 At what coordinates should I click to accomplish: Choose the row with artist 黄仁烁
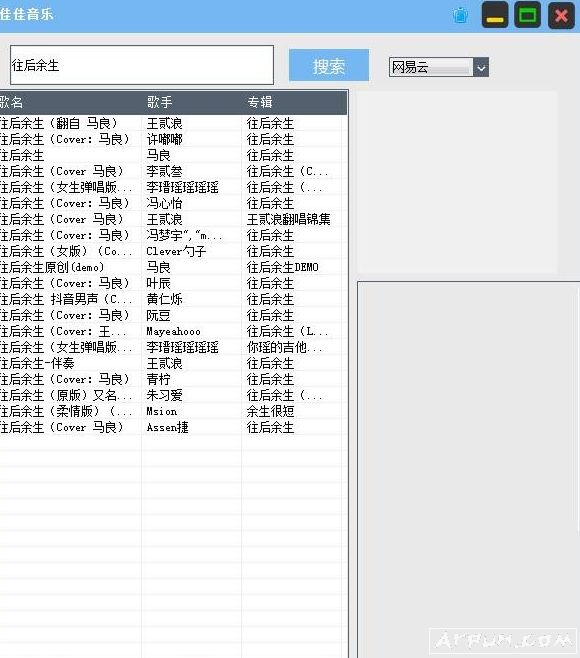171,299
